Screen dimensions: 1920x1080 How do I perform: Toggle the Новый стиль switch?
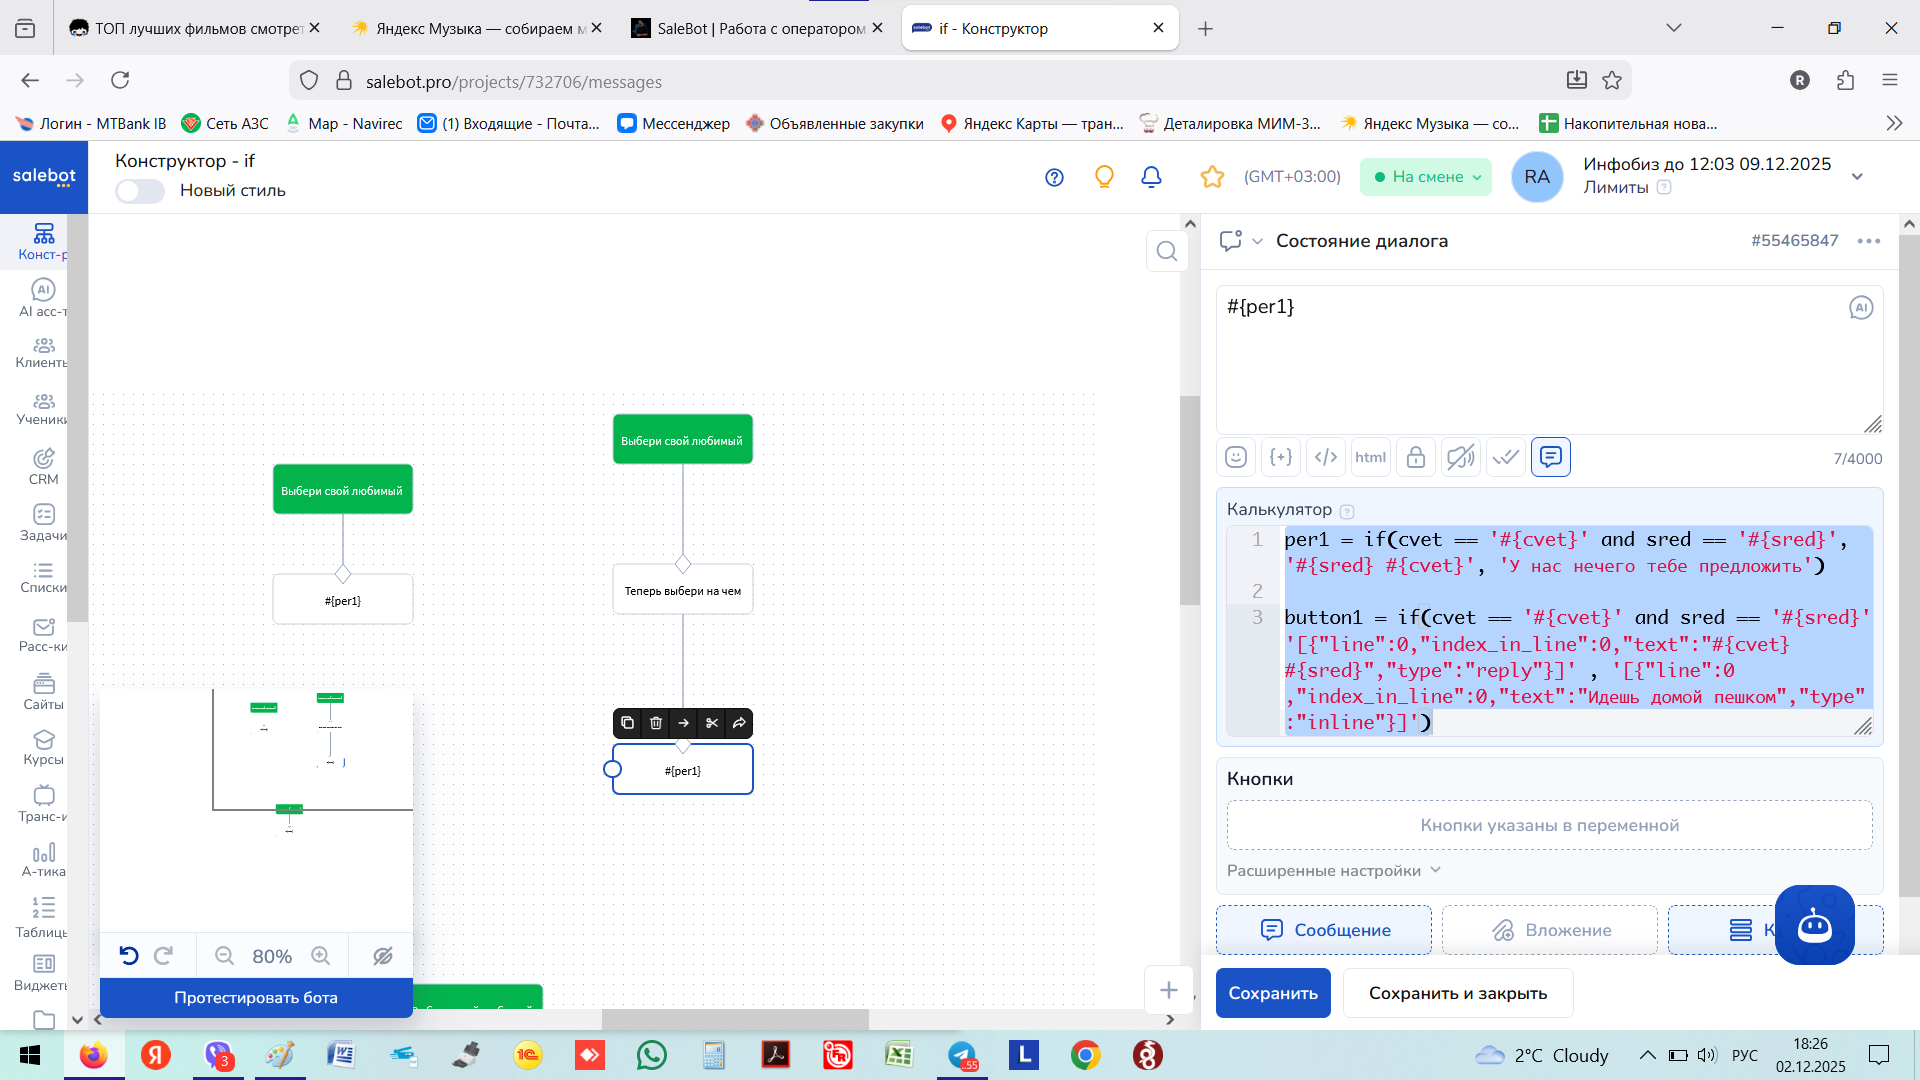pos(140,191)
